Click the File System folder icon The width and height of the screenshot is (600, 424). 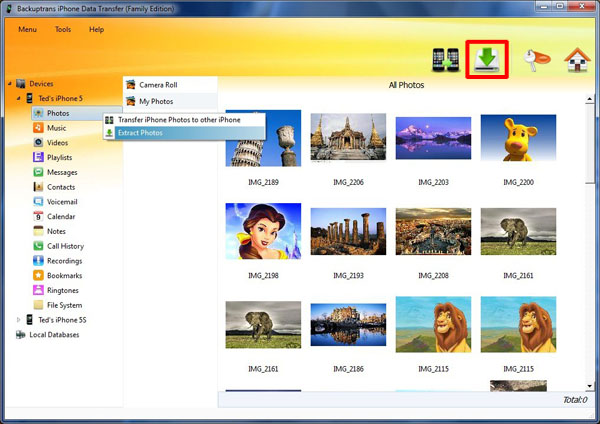click(38, 305)
